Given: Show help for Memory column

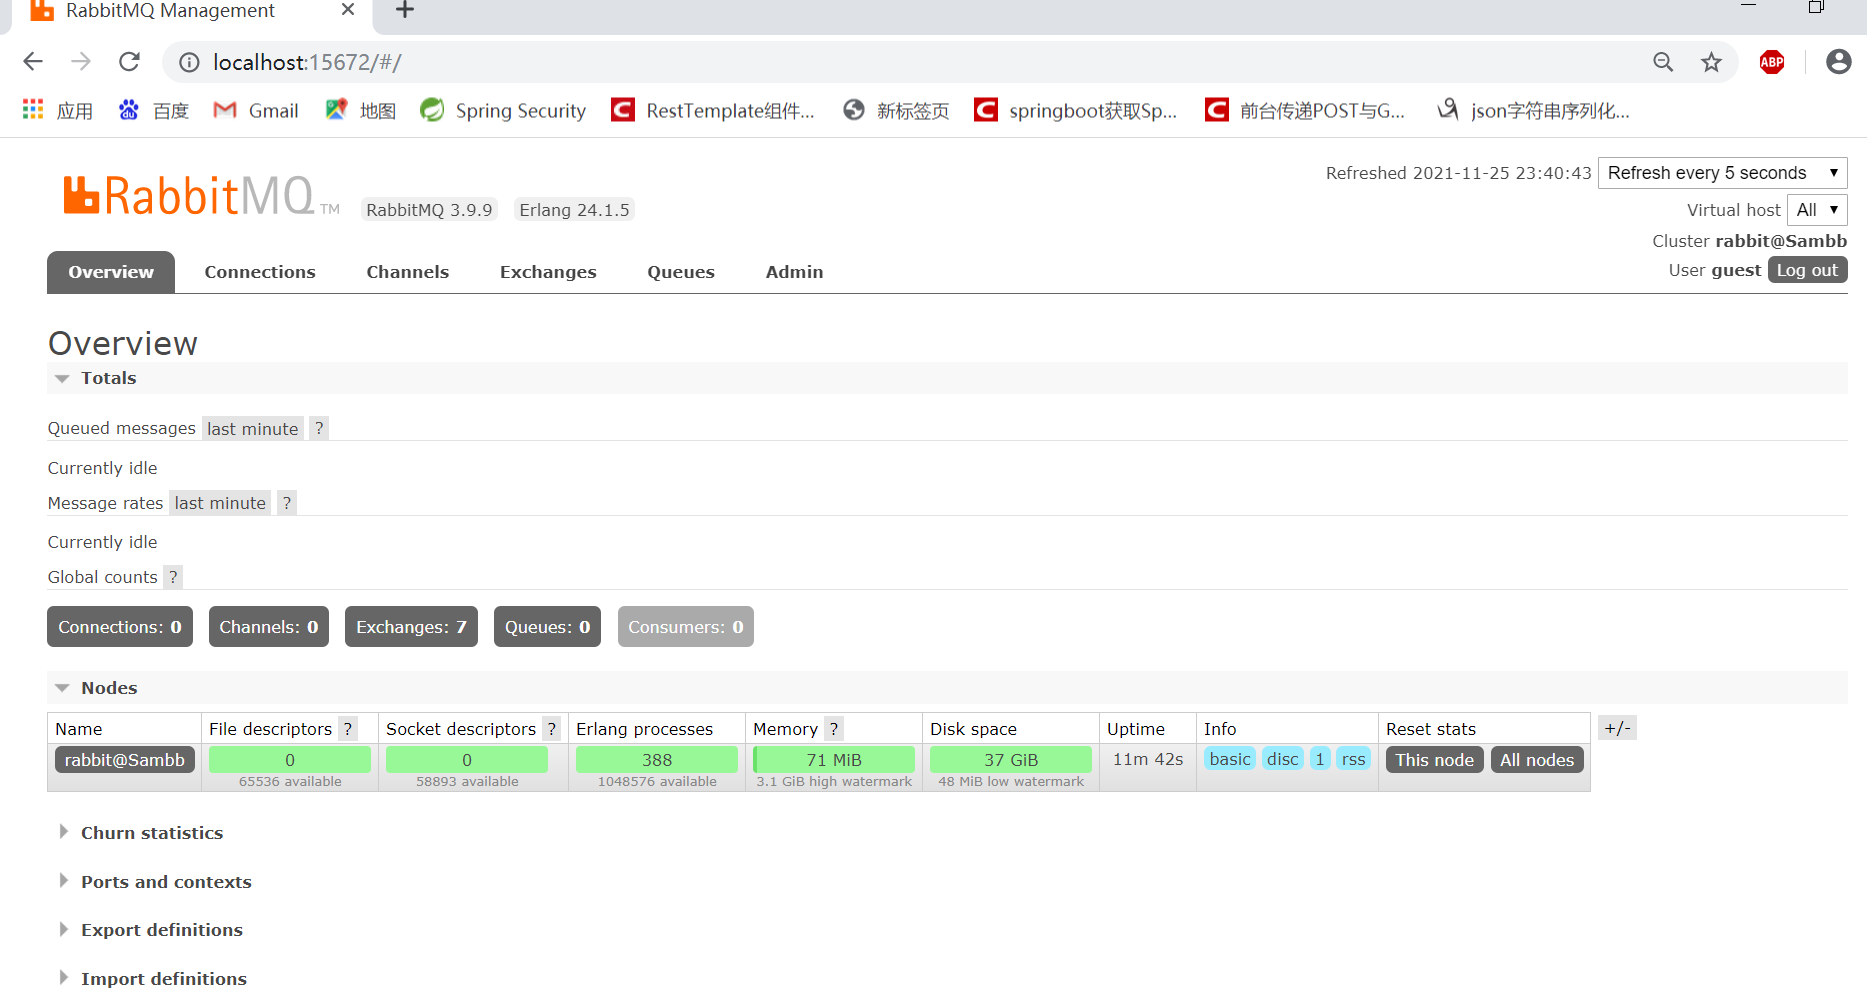Looking at the screenshot, I should click(x=834, y=729).
